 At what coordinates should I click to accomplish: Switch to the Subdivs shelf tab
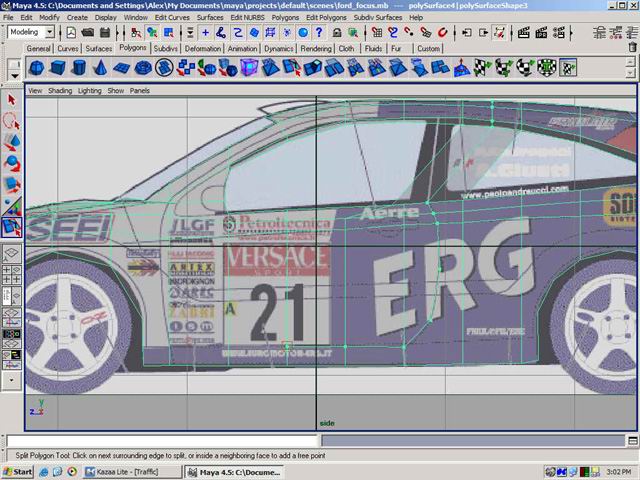pos(165,48)
